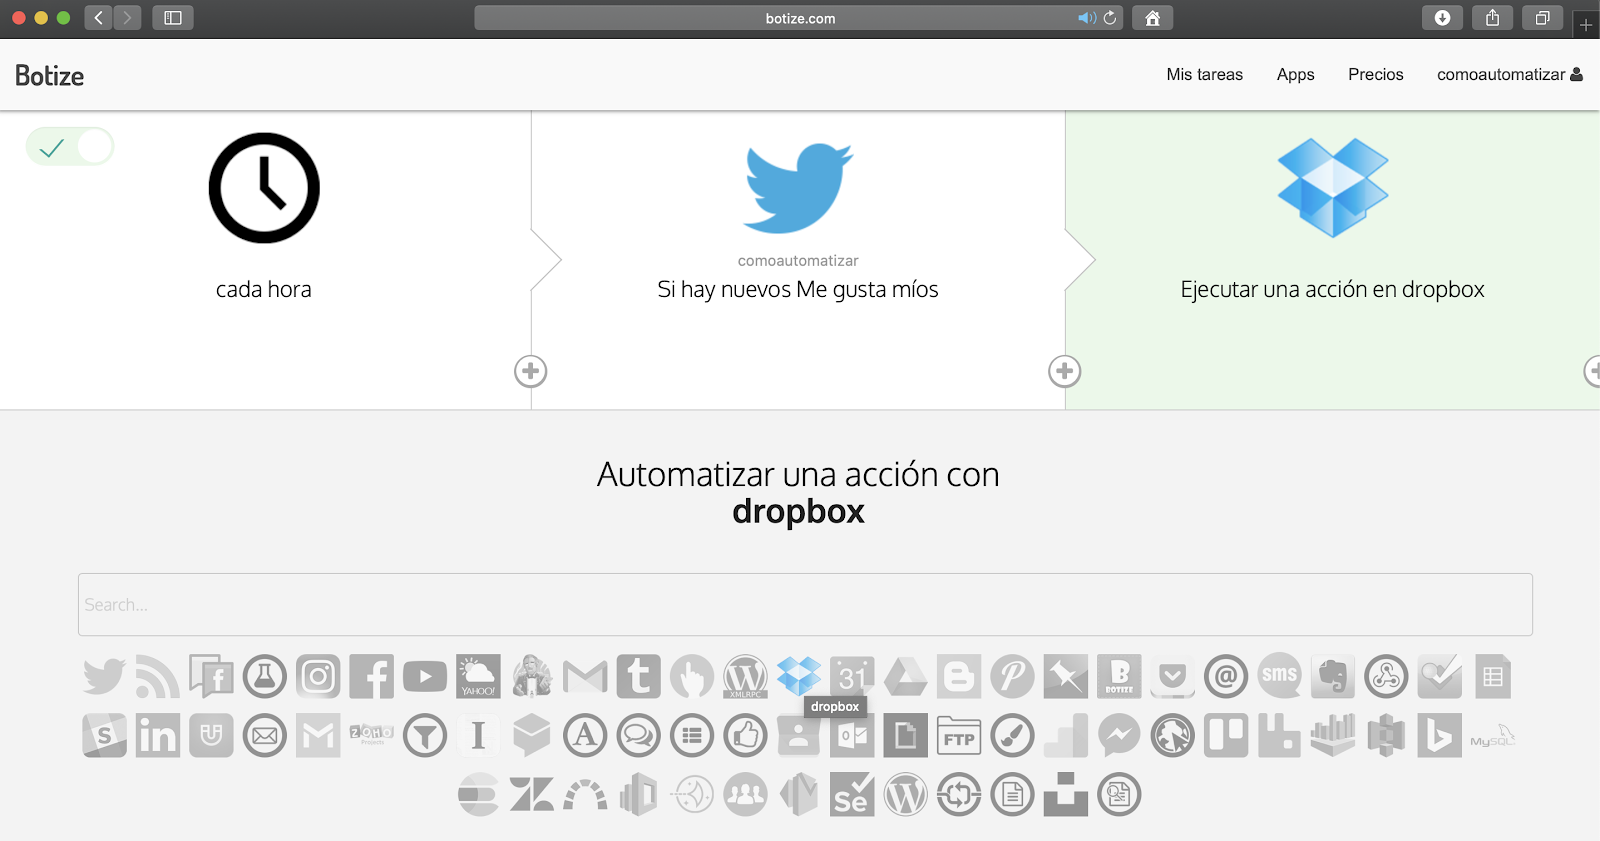Pick the YouTube app icon
This screenshot has width=1600, height=841.
(425, 677)
